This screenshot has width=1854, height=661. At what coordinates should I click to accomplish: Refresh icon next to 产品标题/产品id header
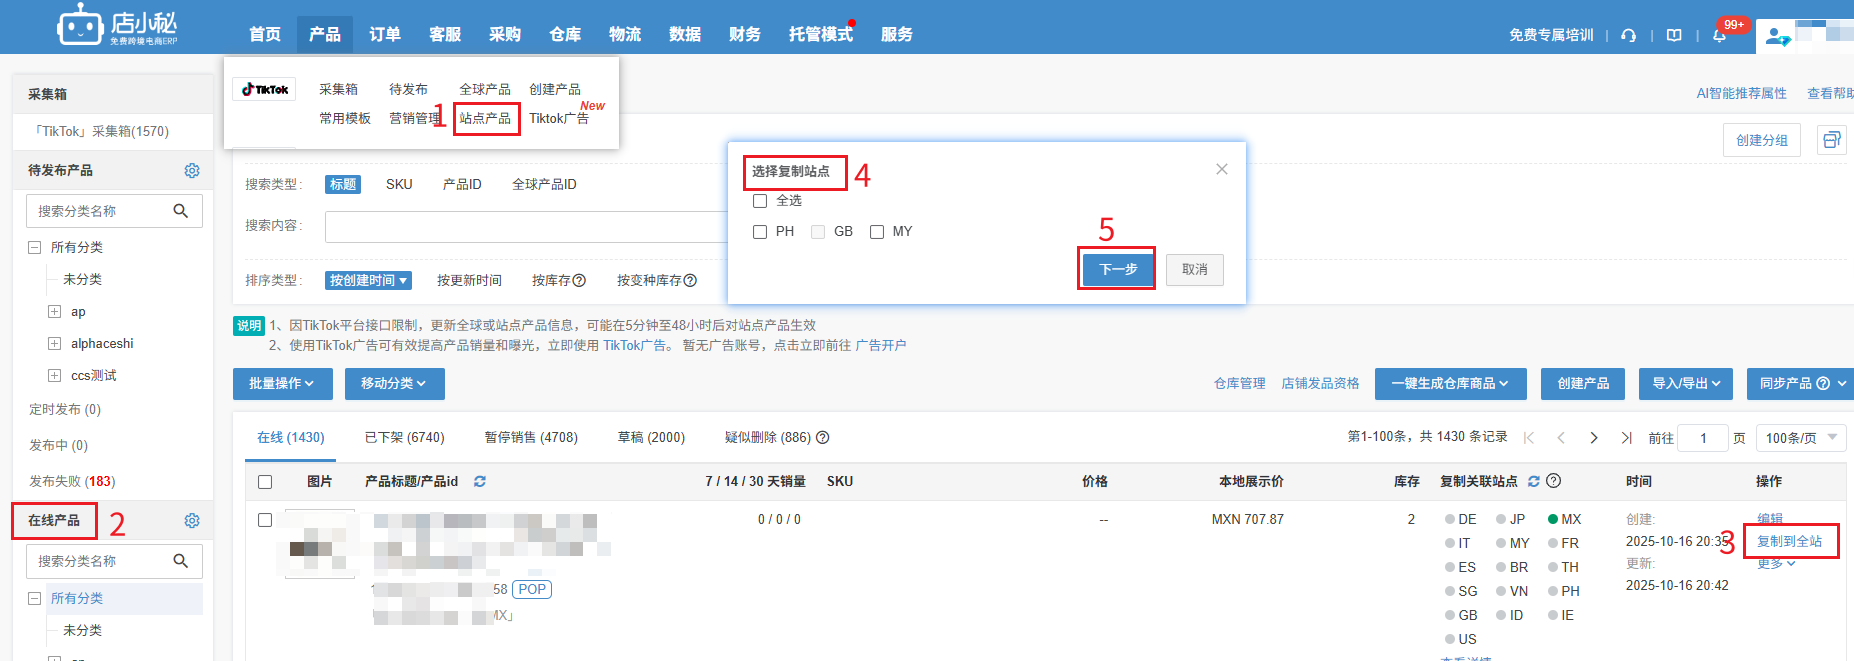pyautogui.click(x=480, y=482)
